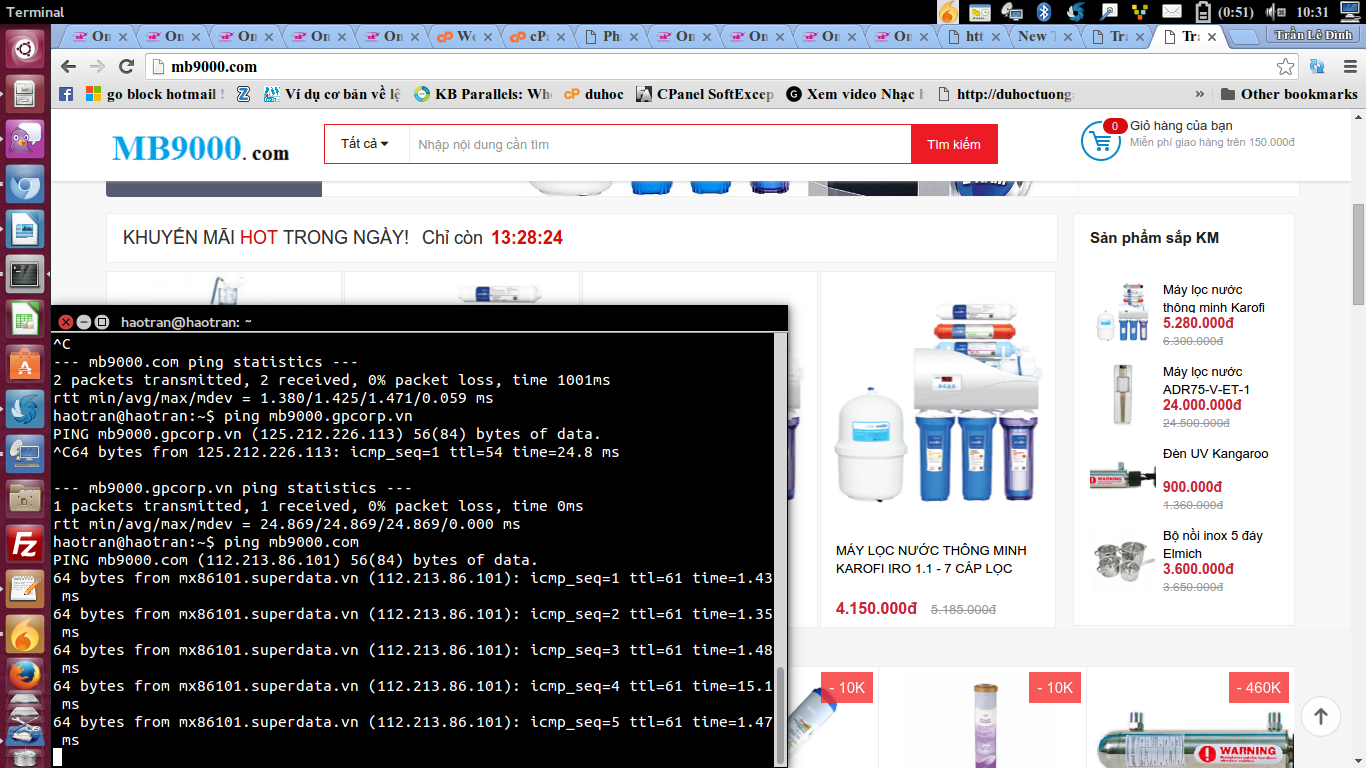Click the battery (0:51) indicator
Viewport: 1366px width, 768px height.
point(1224,12)
